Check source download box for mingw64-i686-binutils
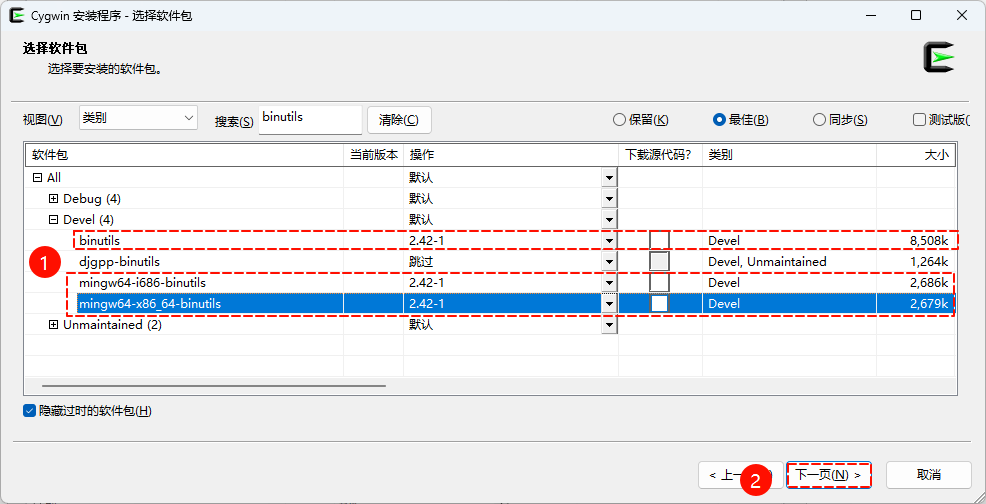The height and width of the screenshot is (504, 986). click(x=660, y=283)
